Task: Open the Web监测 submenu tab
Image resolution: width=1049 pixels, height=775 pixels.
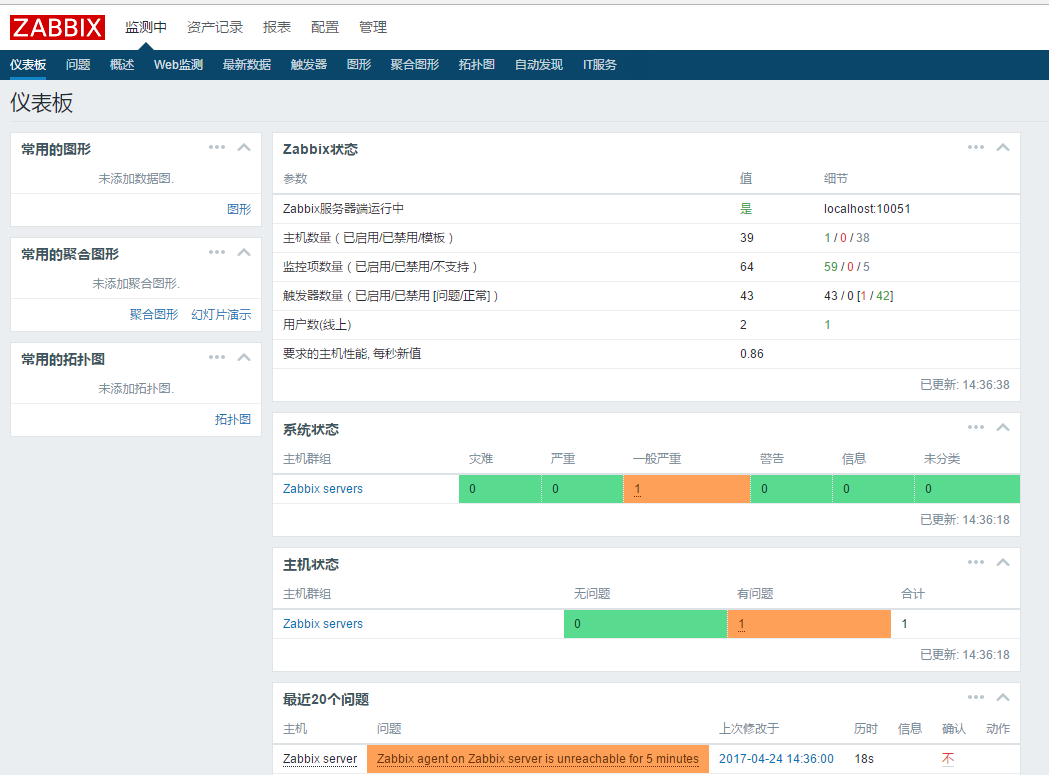Action: [178, 65]
